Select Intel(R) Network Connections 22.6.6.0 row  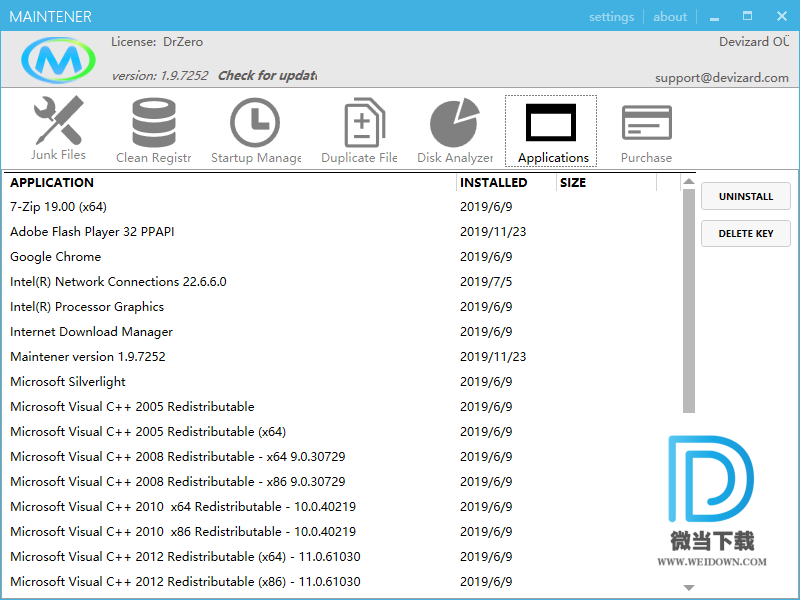click(x=342, y=282)
